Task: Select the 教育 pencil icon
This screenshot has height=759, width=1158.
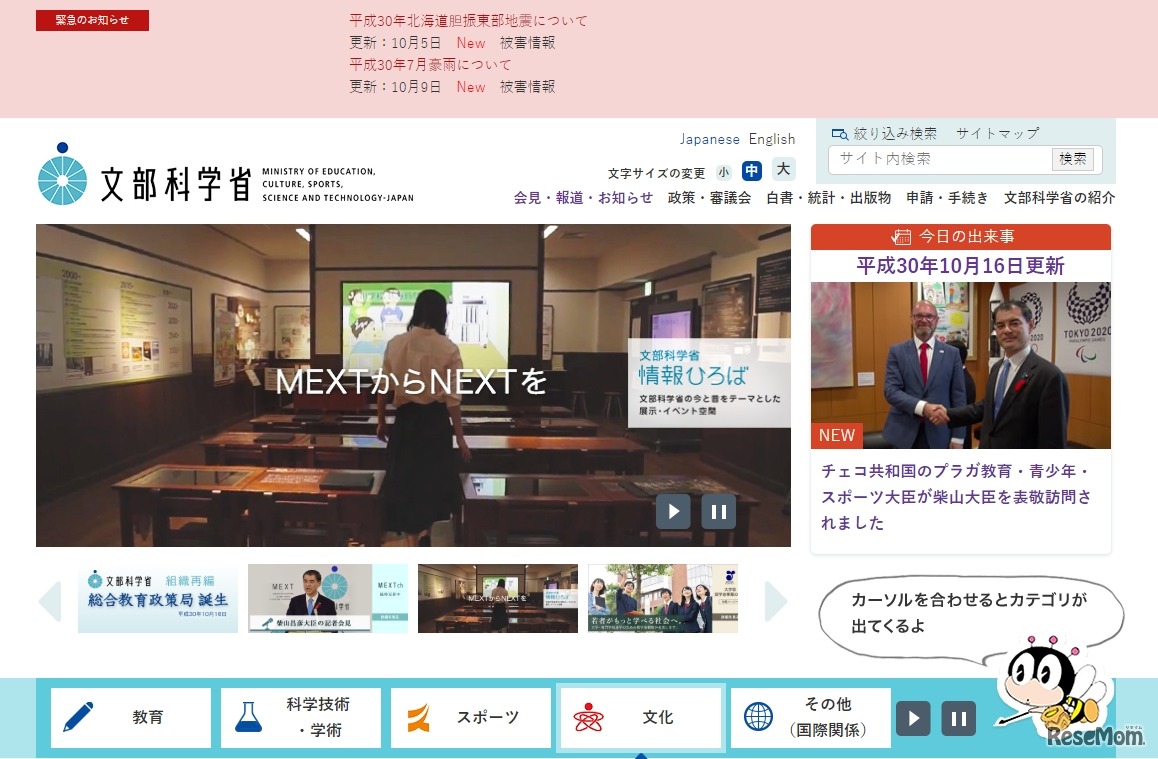Action: [x=79, y=717]
